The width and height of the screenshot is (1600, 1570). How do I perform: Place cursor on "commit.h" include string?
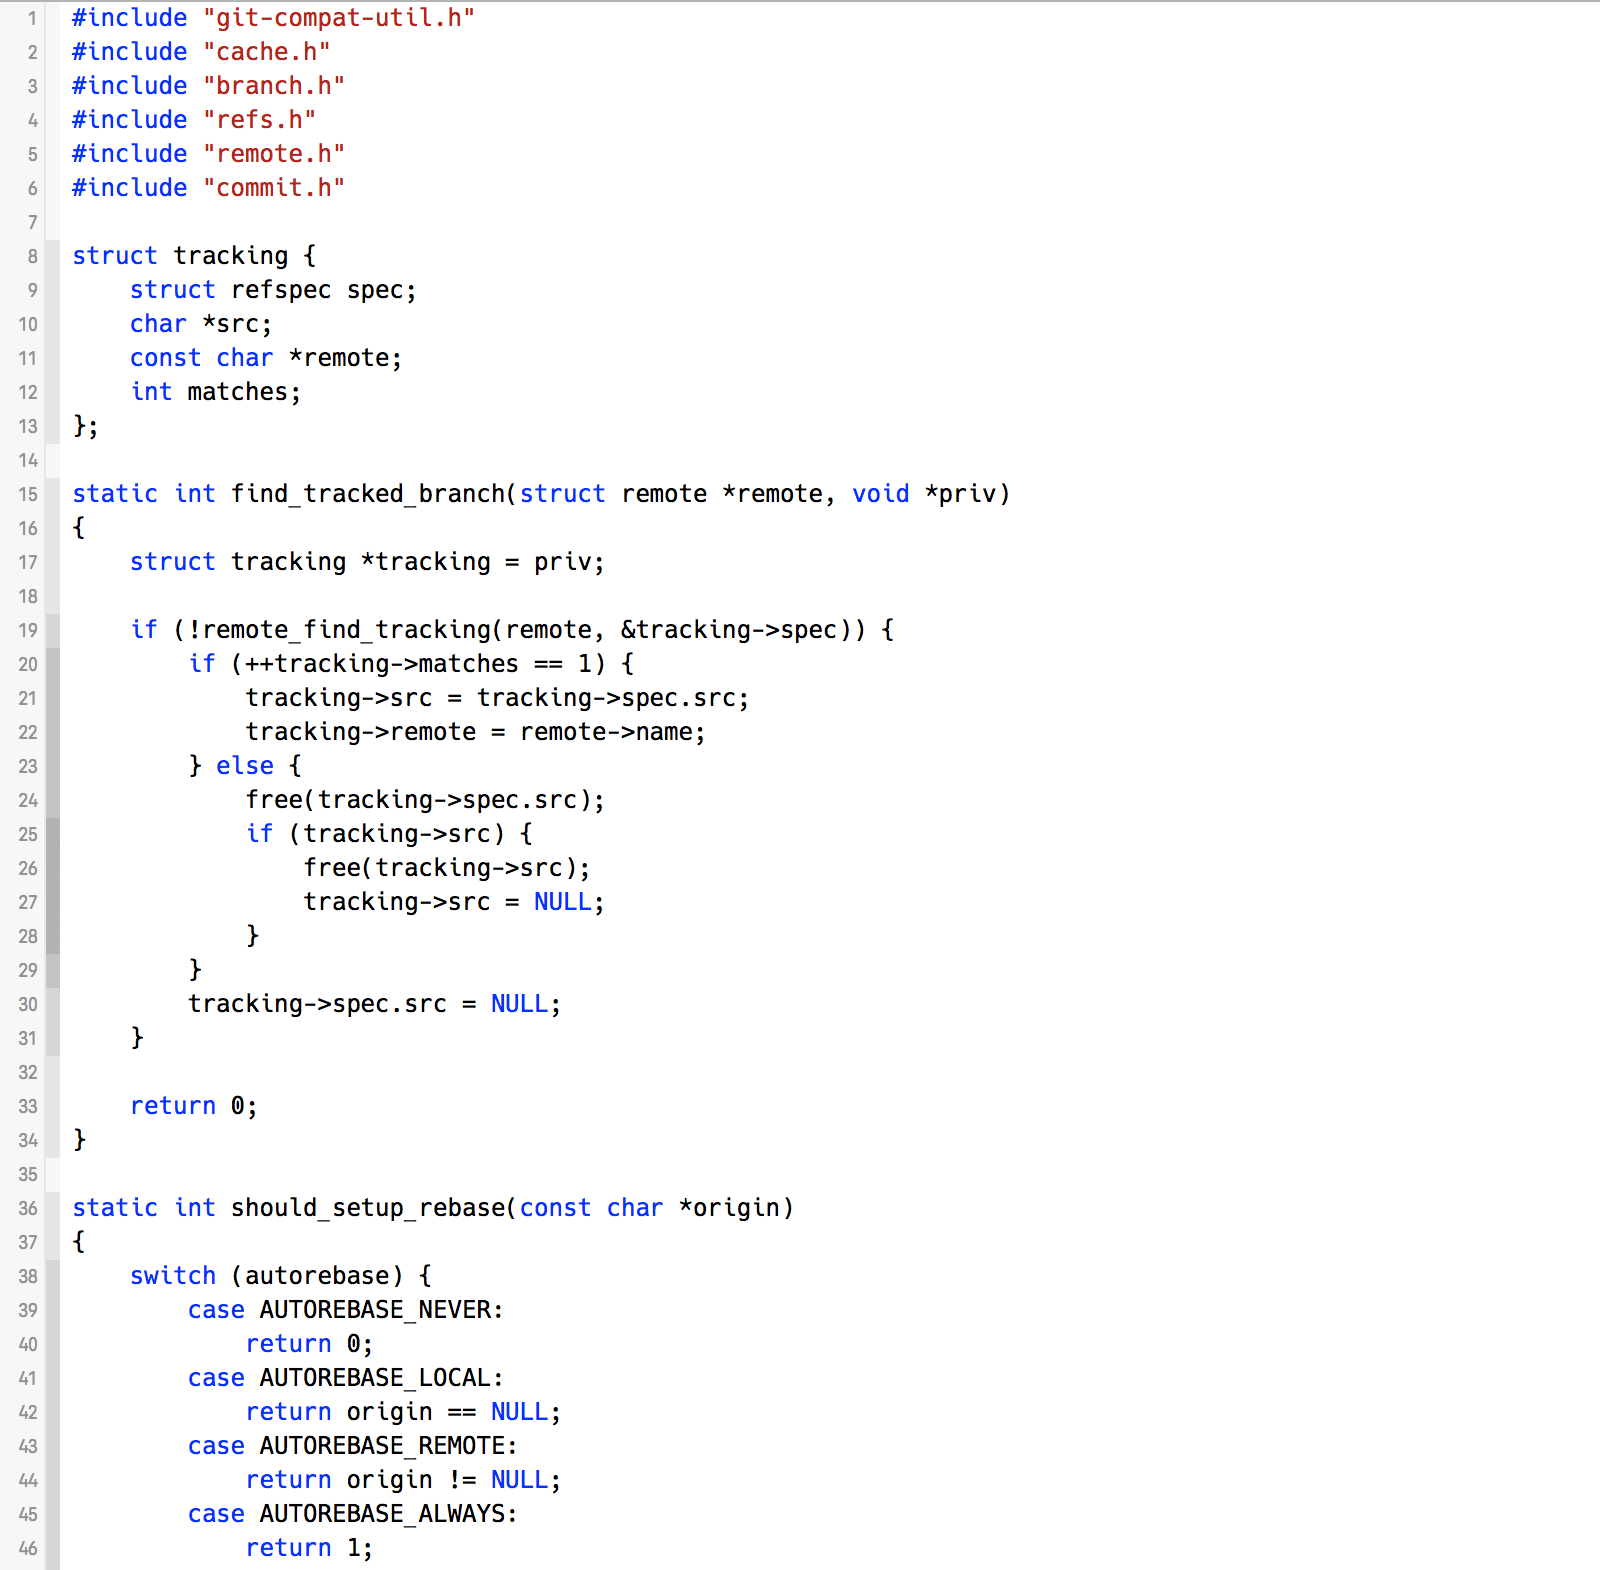point(274,188)
